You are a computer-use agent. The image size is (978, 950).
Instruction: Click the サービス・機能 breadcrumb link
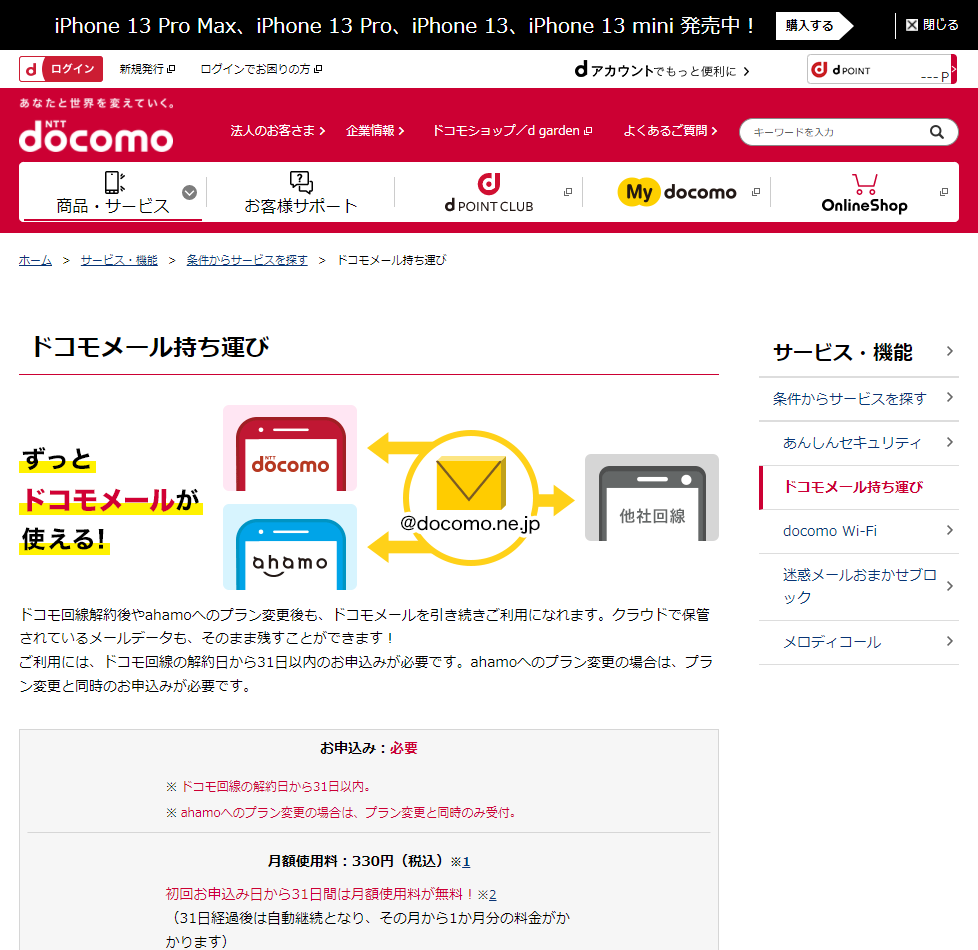tap(119, 259)
